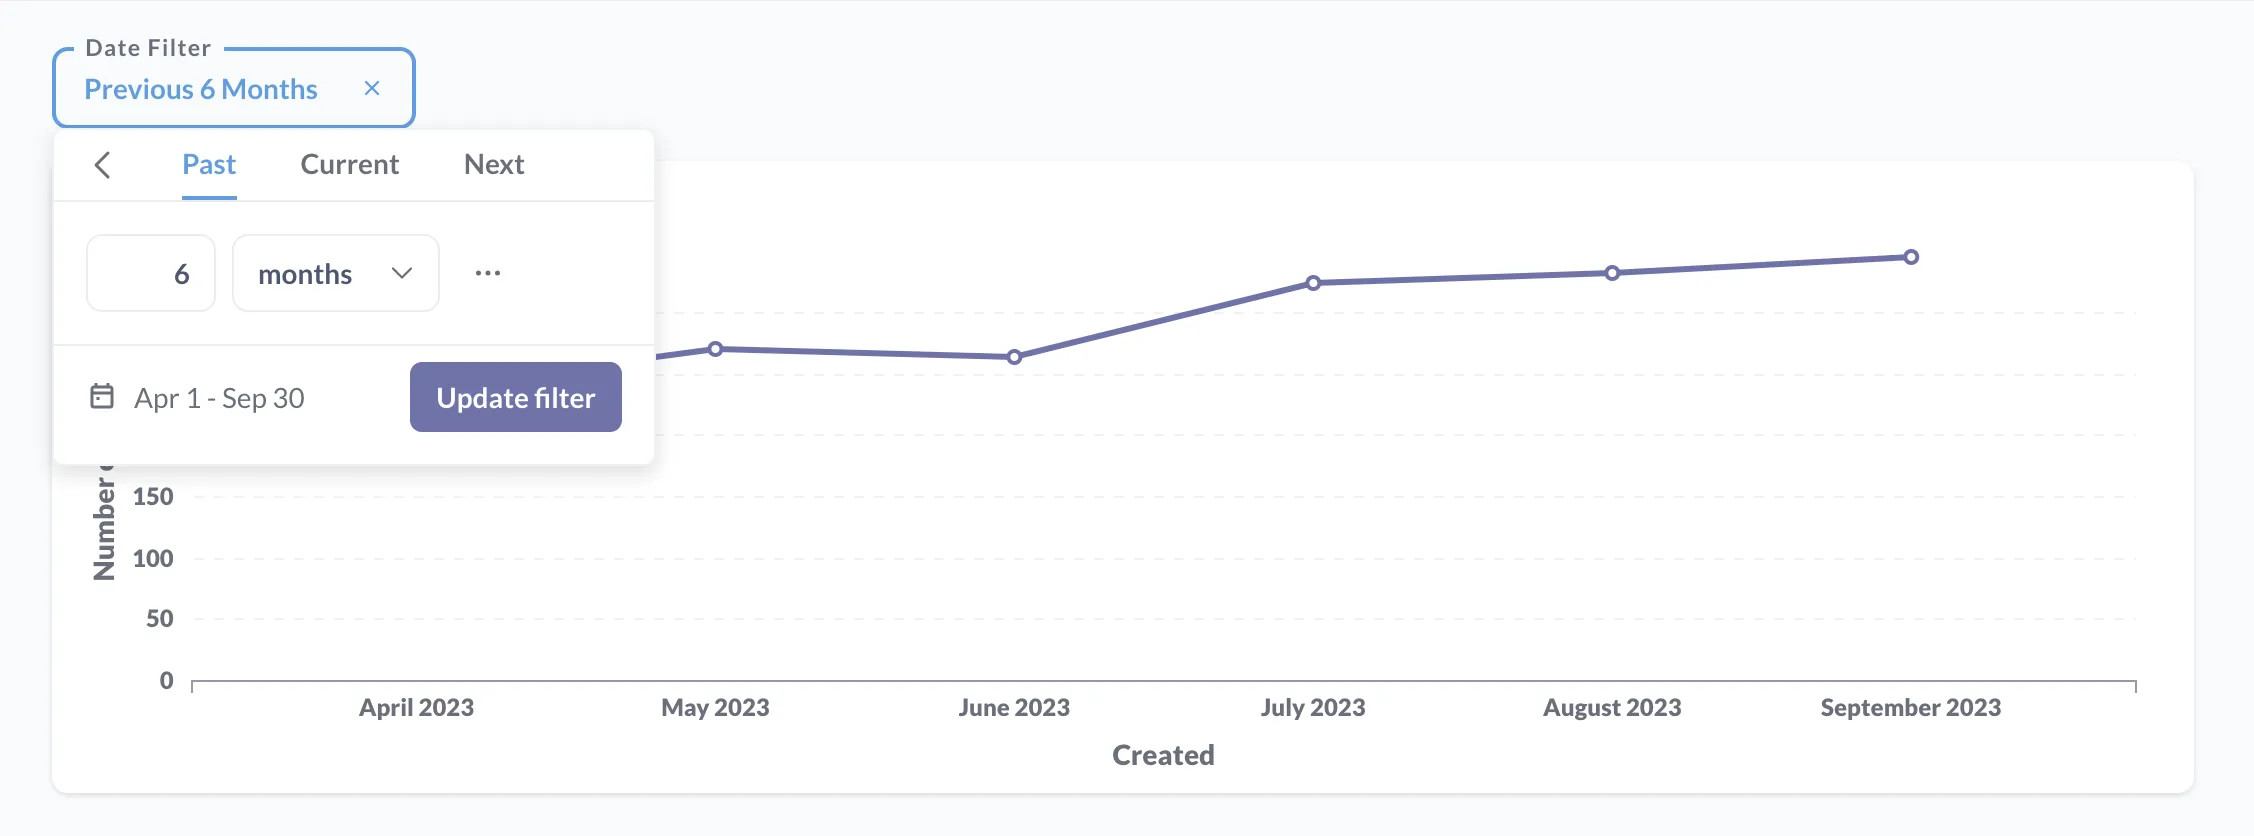
Task: Click the August 2023 data point marker
Action: point(1612,271)
